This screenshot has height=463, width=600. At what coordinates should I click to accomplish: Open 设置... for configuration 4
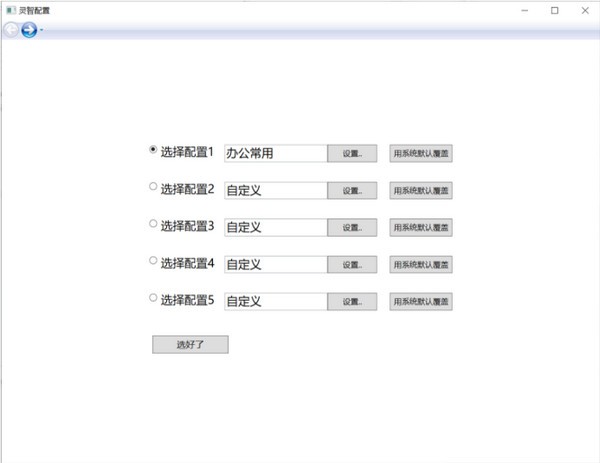352,264
